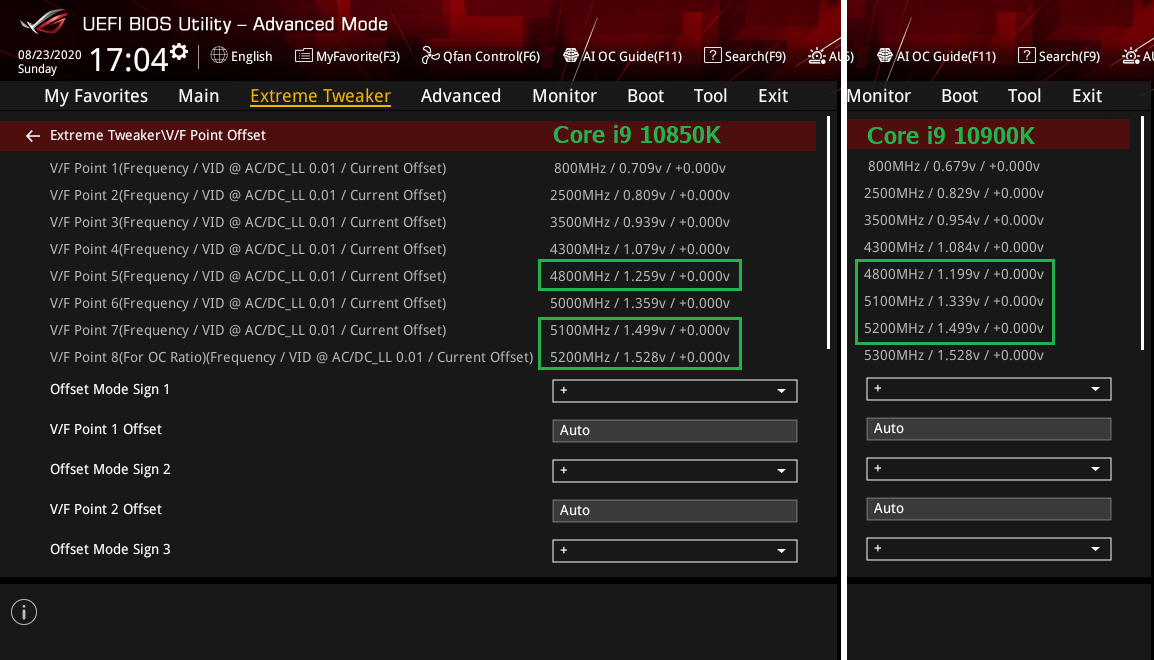Screen dimensions: 1154x660
Task: Click the info circle icon
Action: coord(24,612)
